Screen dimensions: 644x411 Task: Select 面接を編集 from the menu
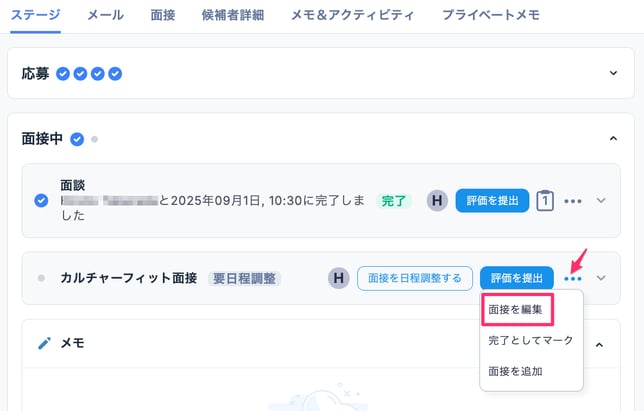(x=516, y=310)
